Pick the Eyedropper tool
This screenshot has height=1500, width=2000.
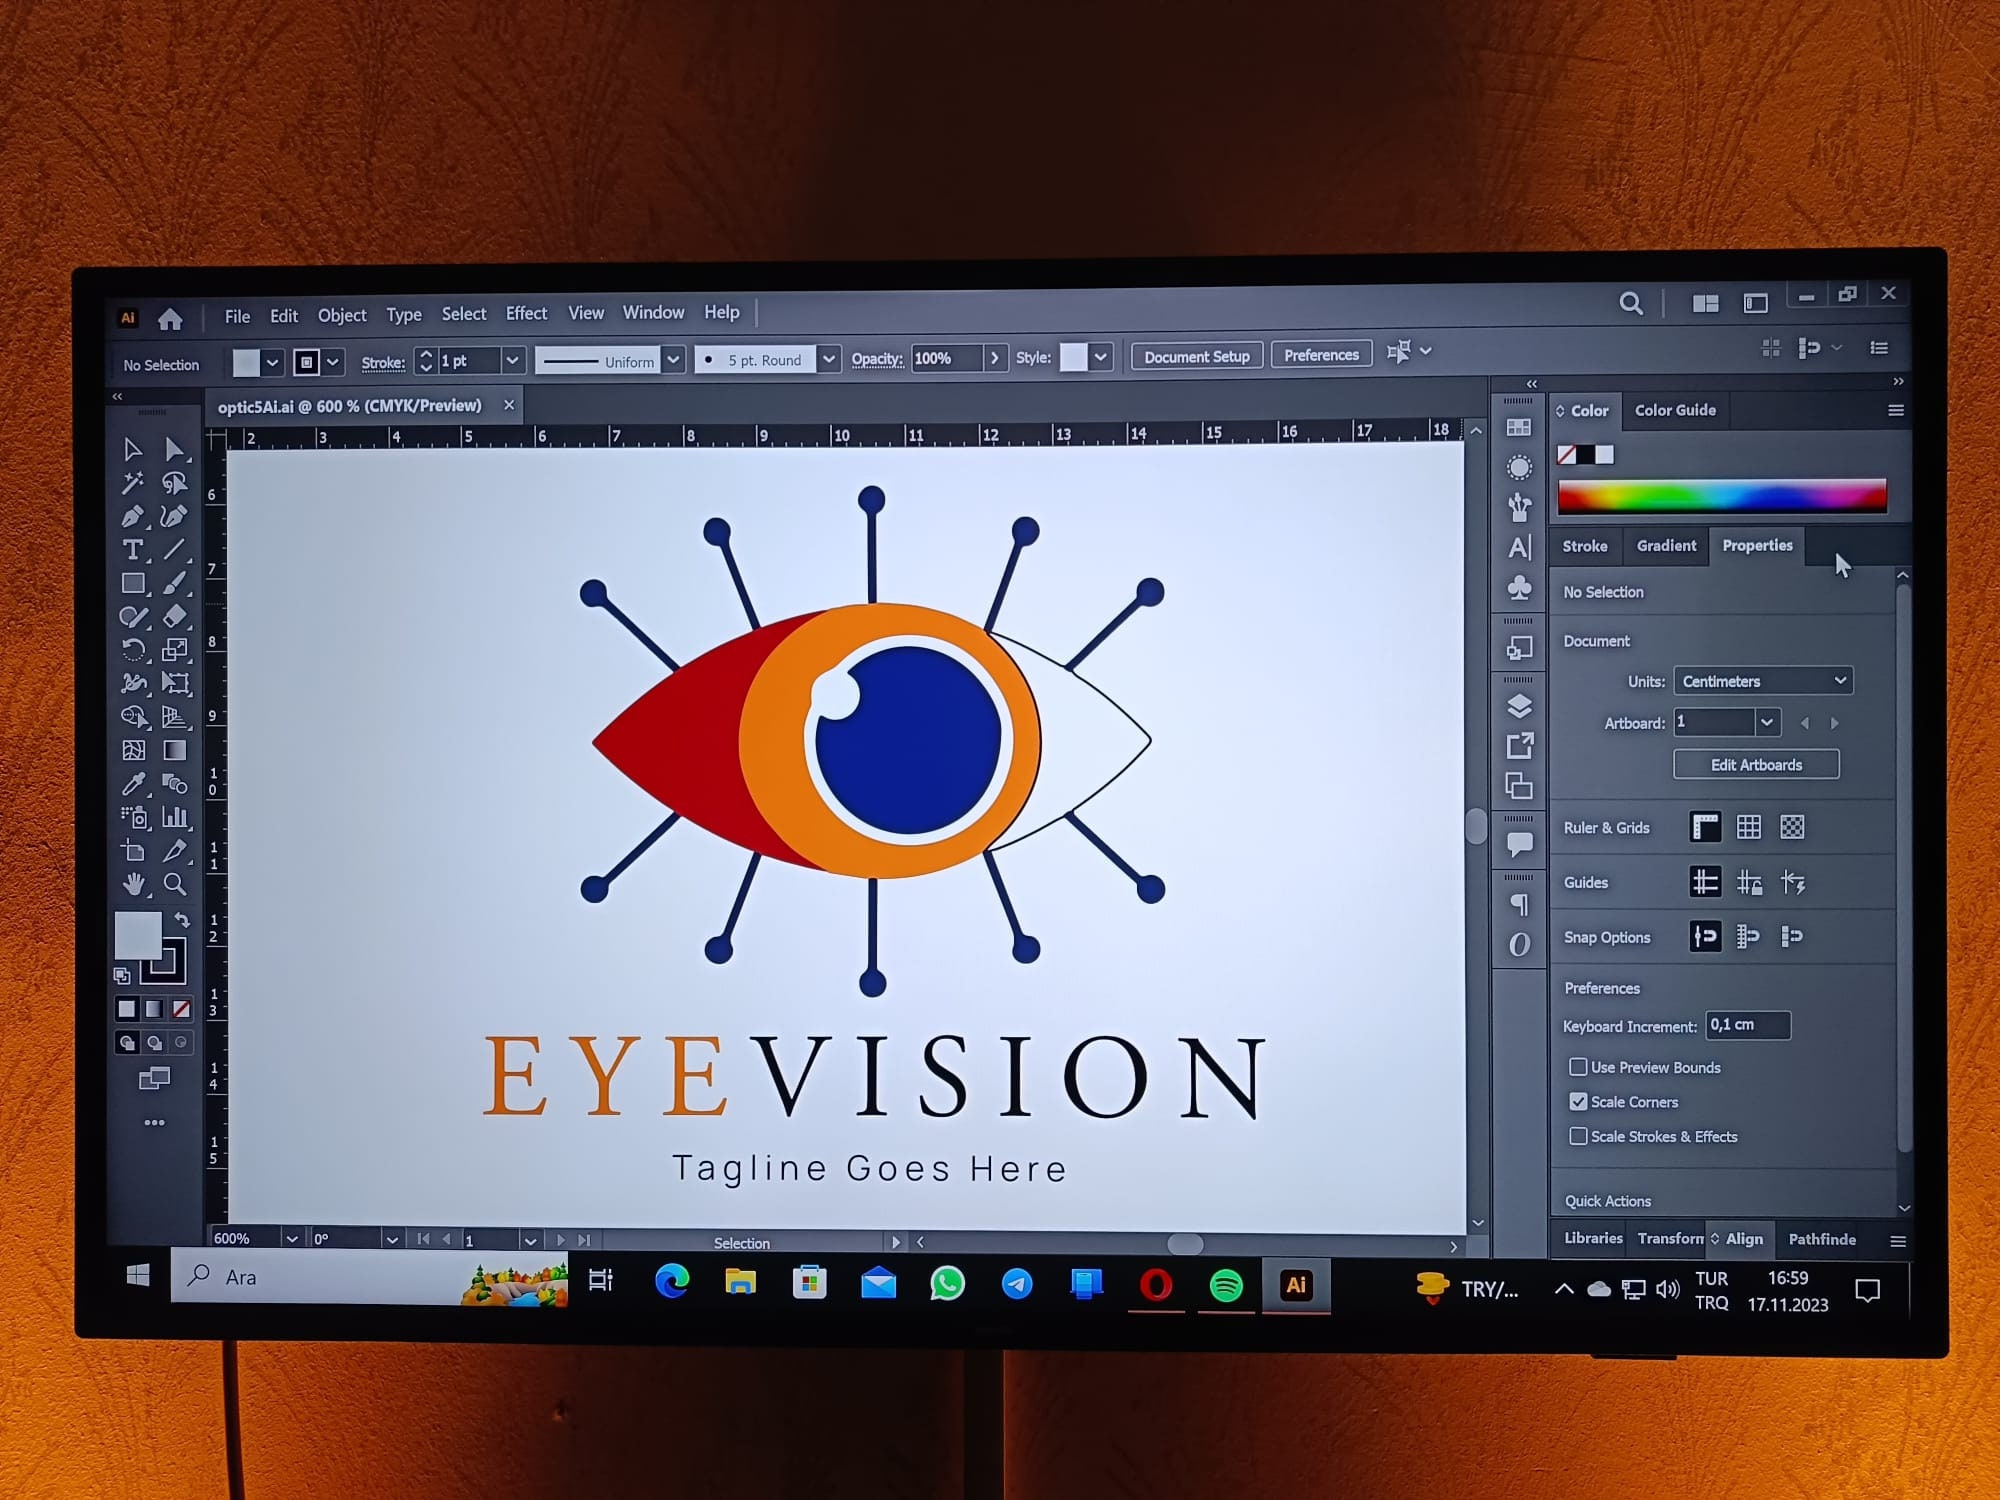tap(133, 784)
